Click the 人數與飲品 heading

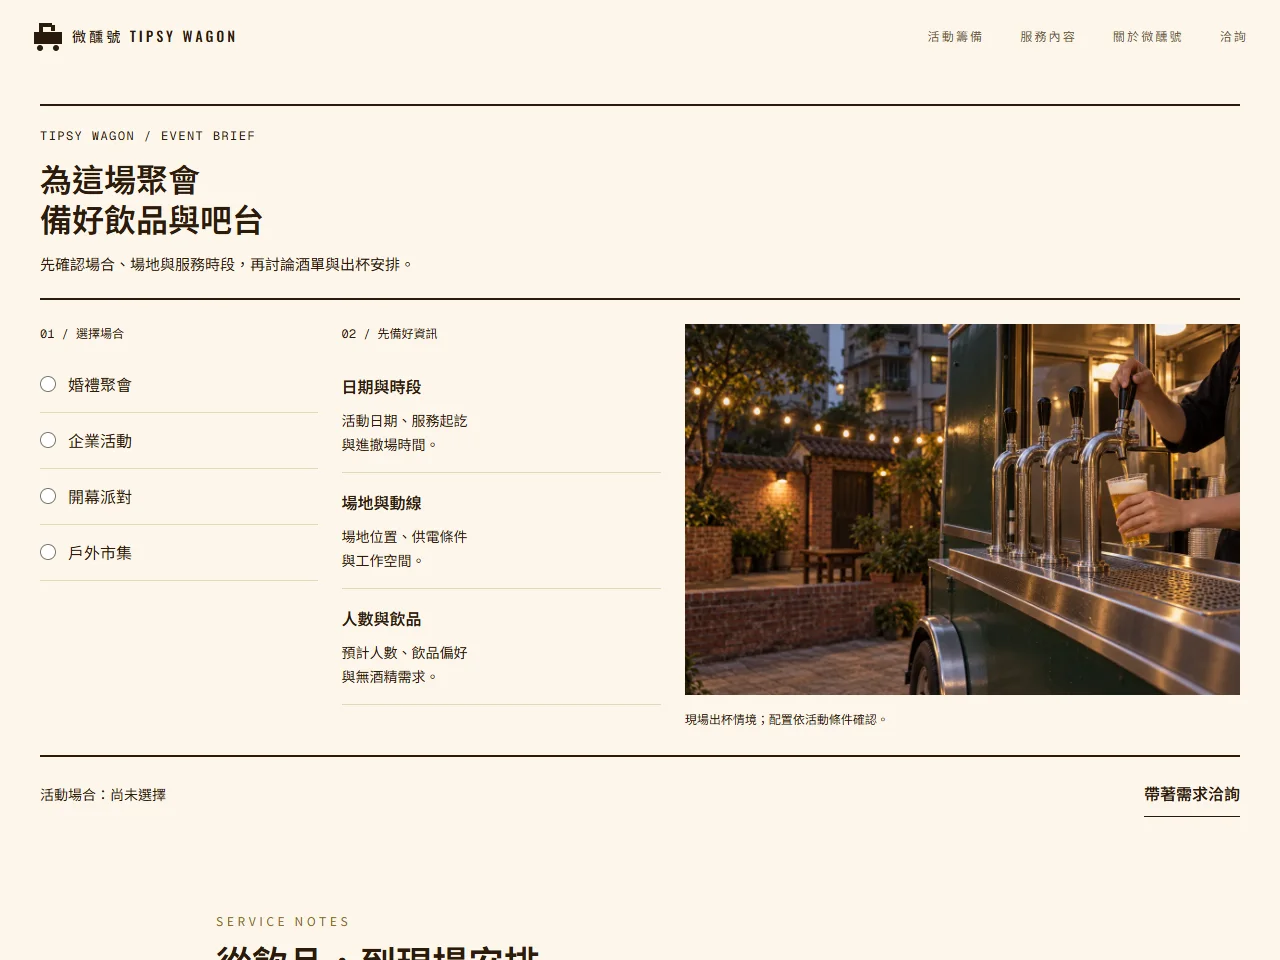tap(382, 619)
